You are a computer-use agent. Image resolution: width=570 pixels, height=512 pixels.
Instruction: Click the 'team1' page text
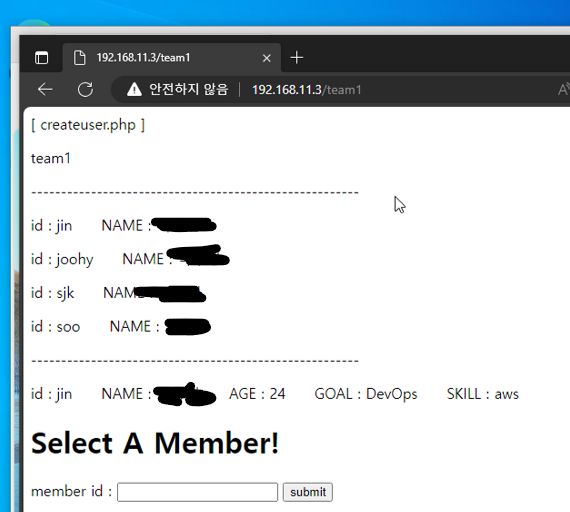pyautogui.click(x=51, y=159)
